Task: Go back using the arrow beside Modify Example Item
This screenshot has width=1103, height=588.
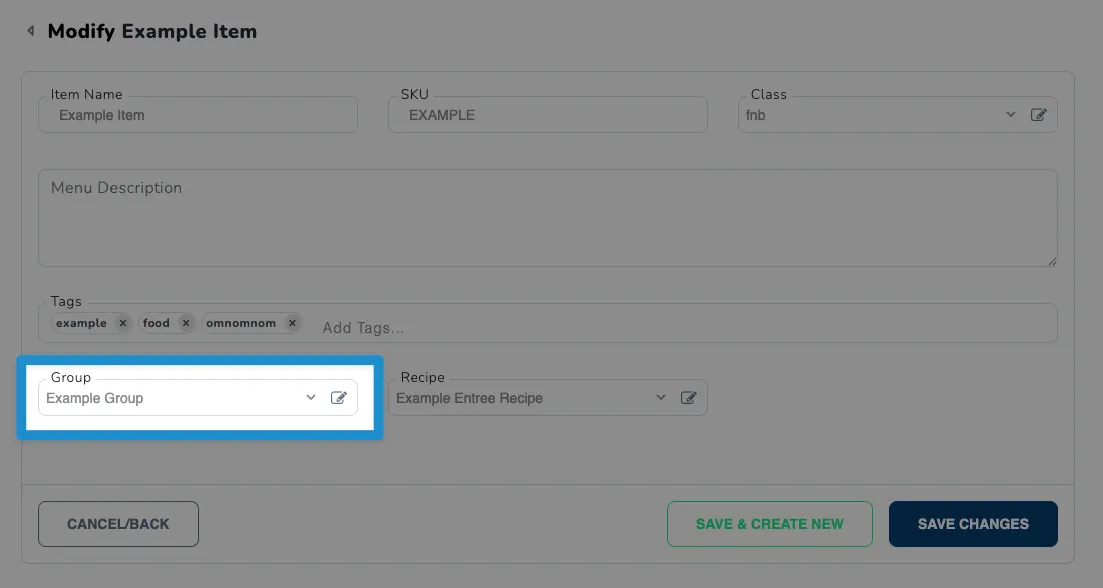Action: pyautogui.click(x=30, y=31)
